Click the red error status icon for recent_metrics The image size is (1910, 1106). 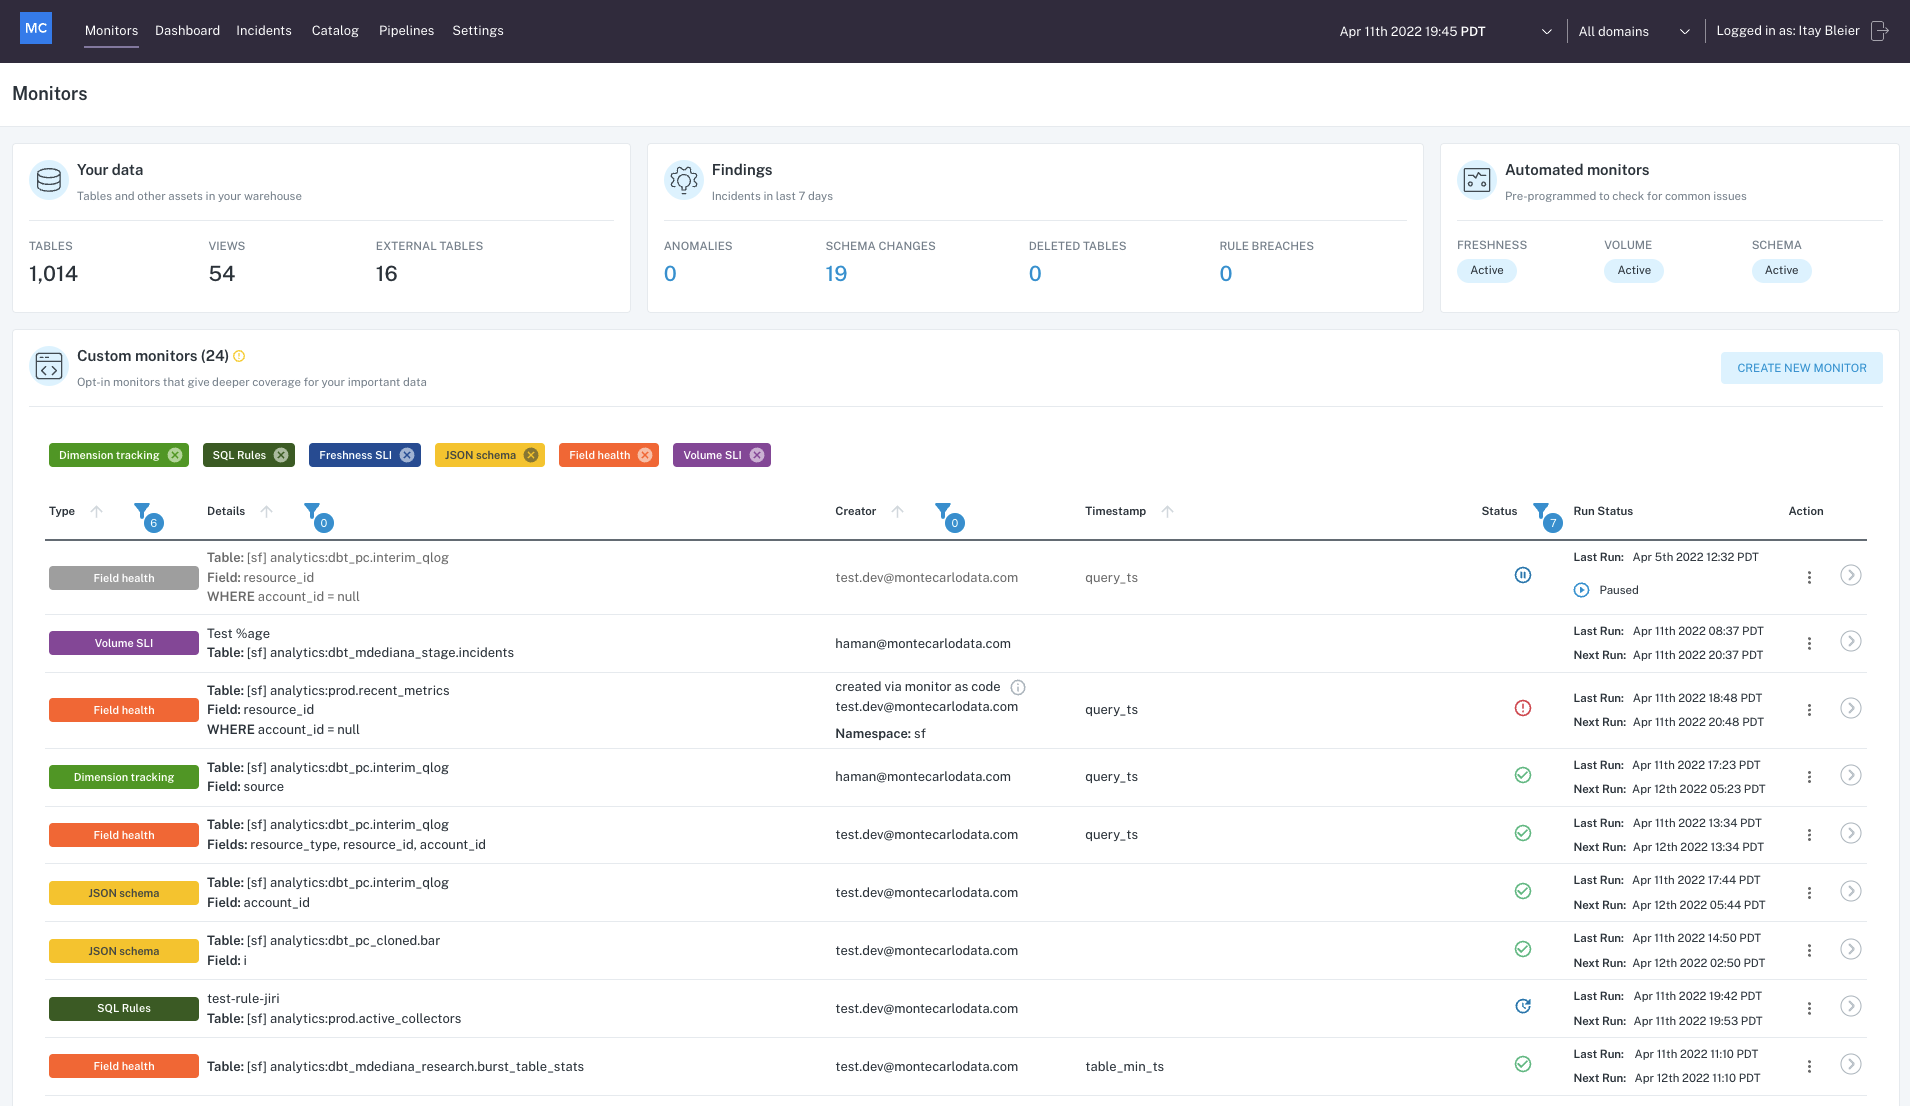(x=1523, y=708)
